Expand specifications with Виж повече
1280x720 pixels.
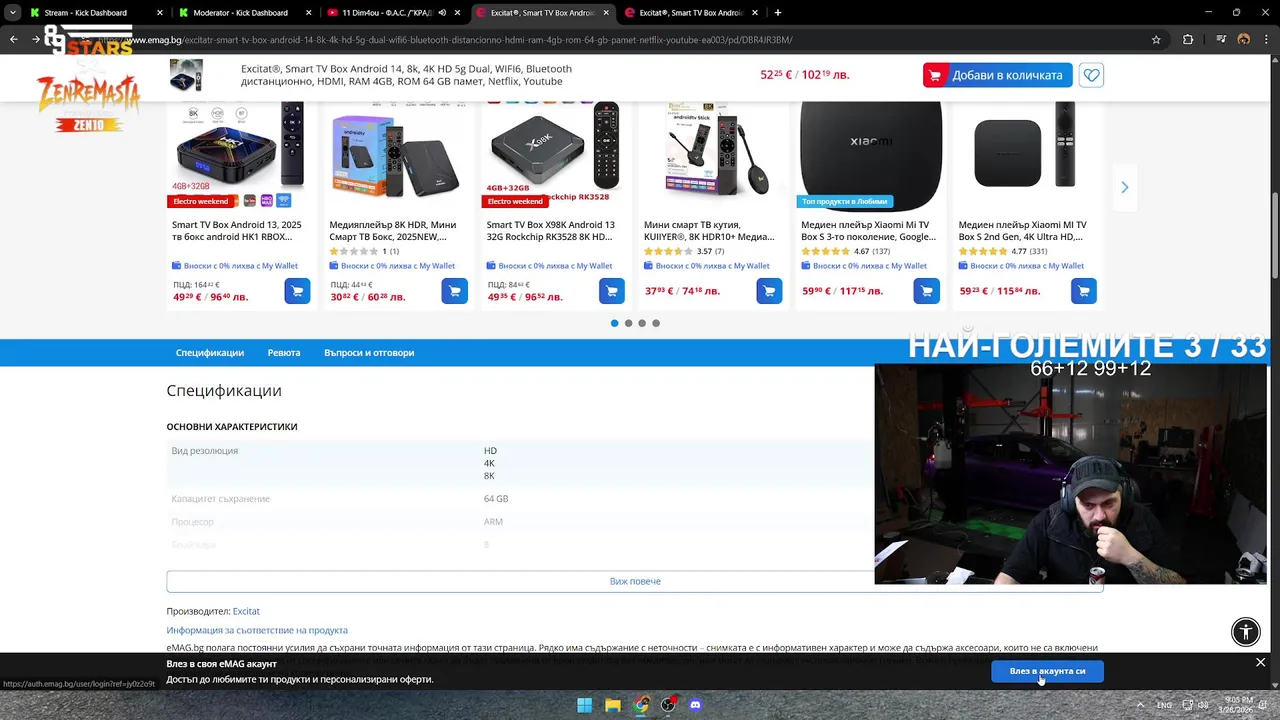coord(635,581)
